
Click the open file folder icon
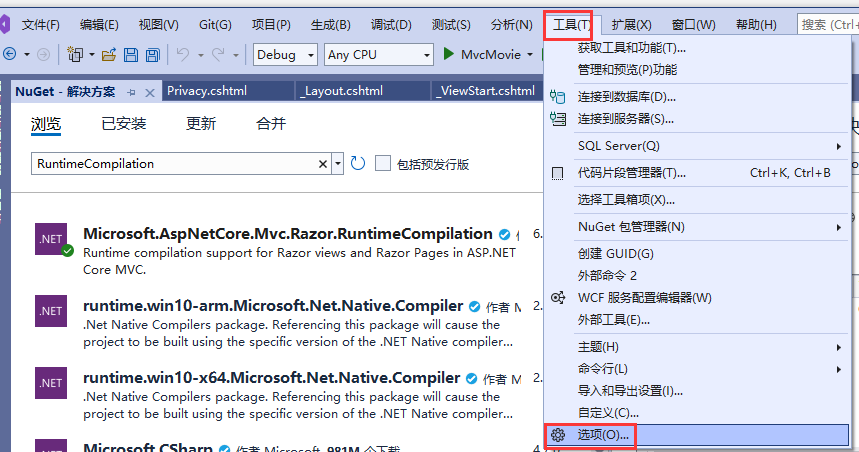[109, 54]
